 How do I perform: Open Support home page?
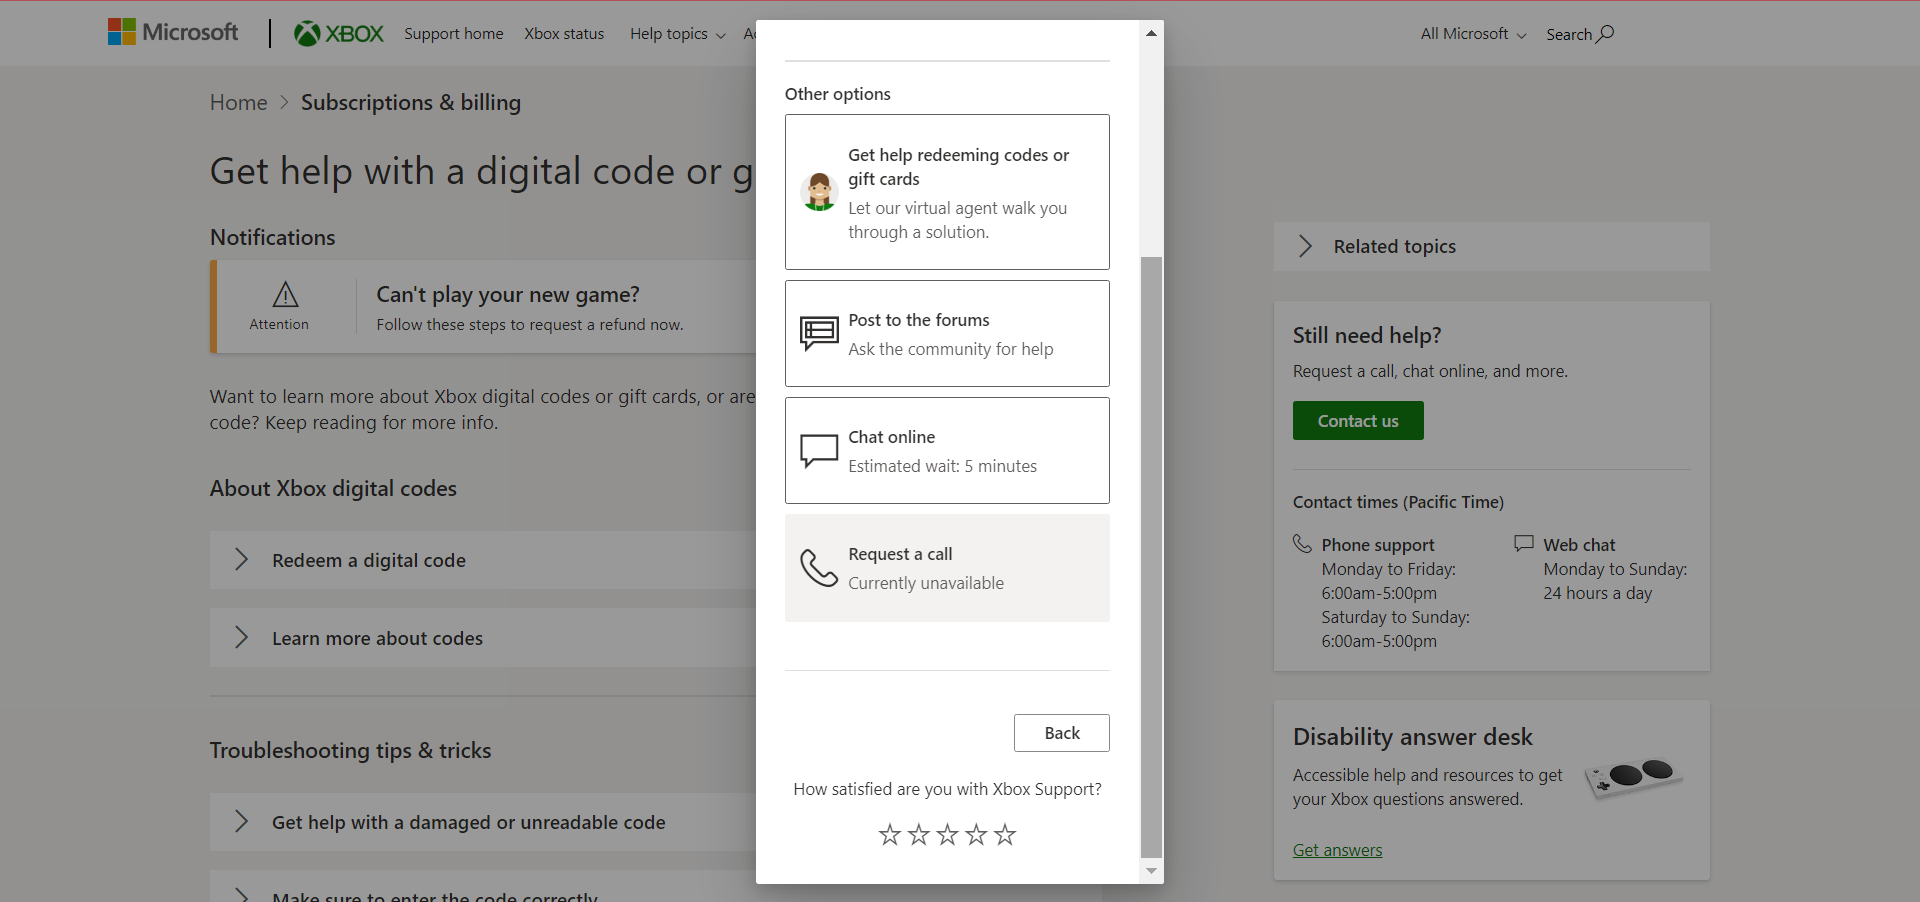point(454,34)
